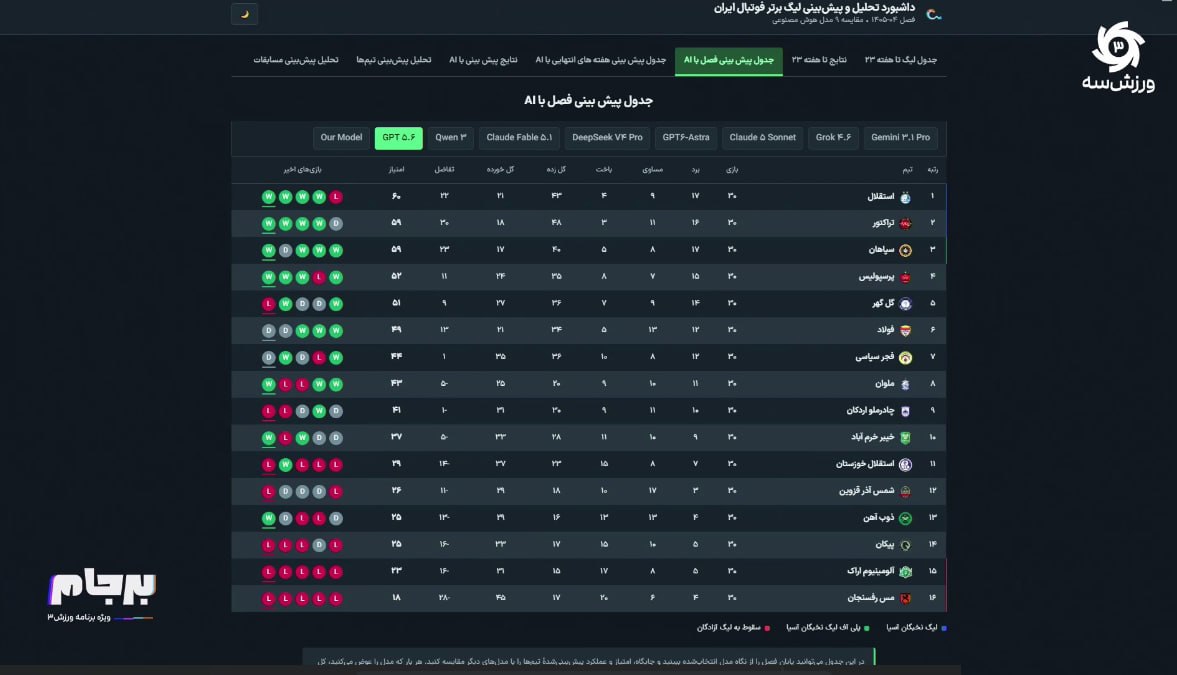Select the Claude 5 Sonnet model
Screen dimensions: 1177x675
coord(762,137)
